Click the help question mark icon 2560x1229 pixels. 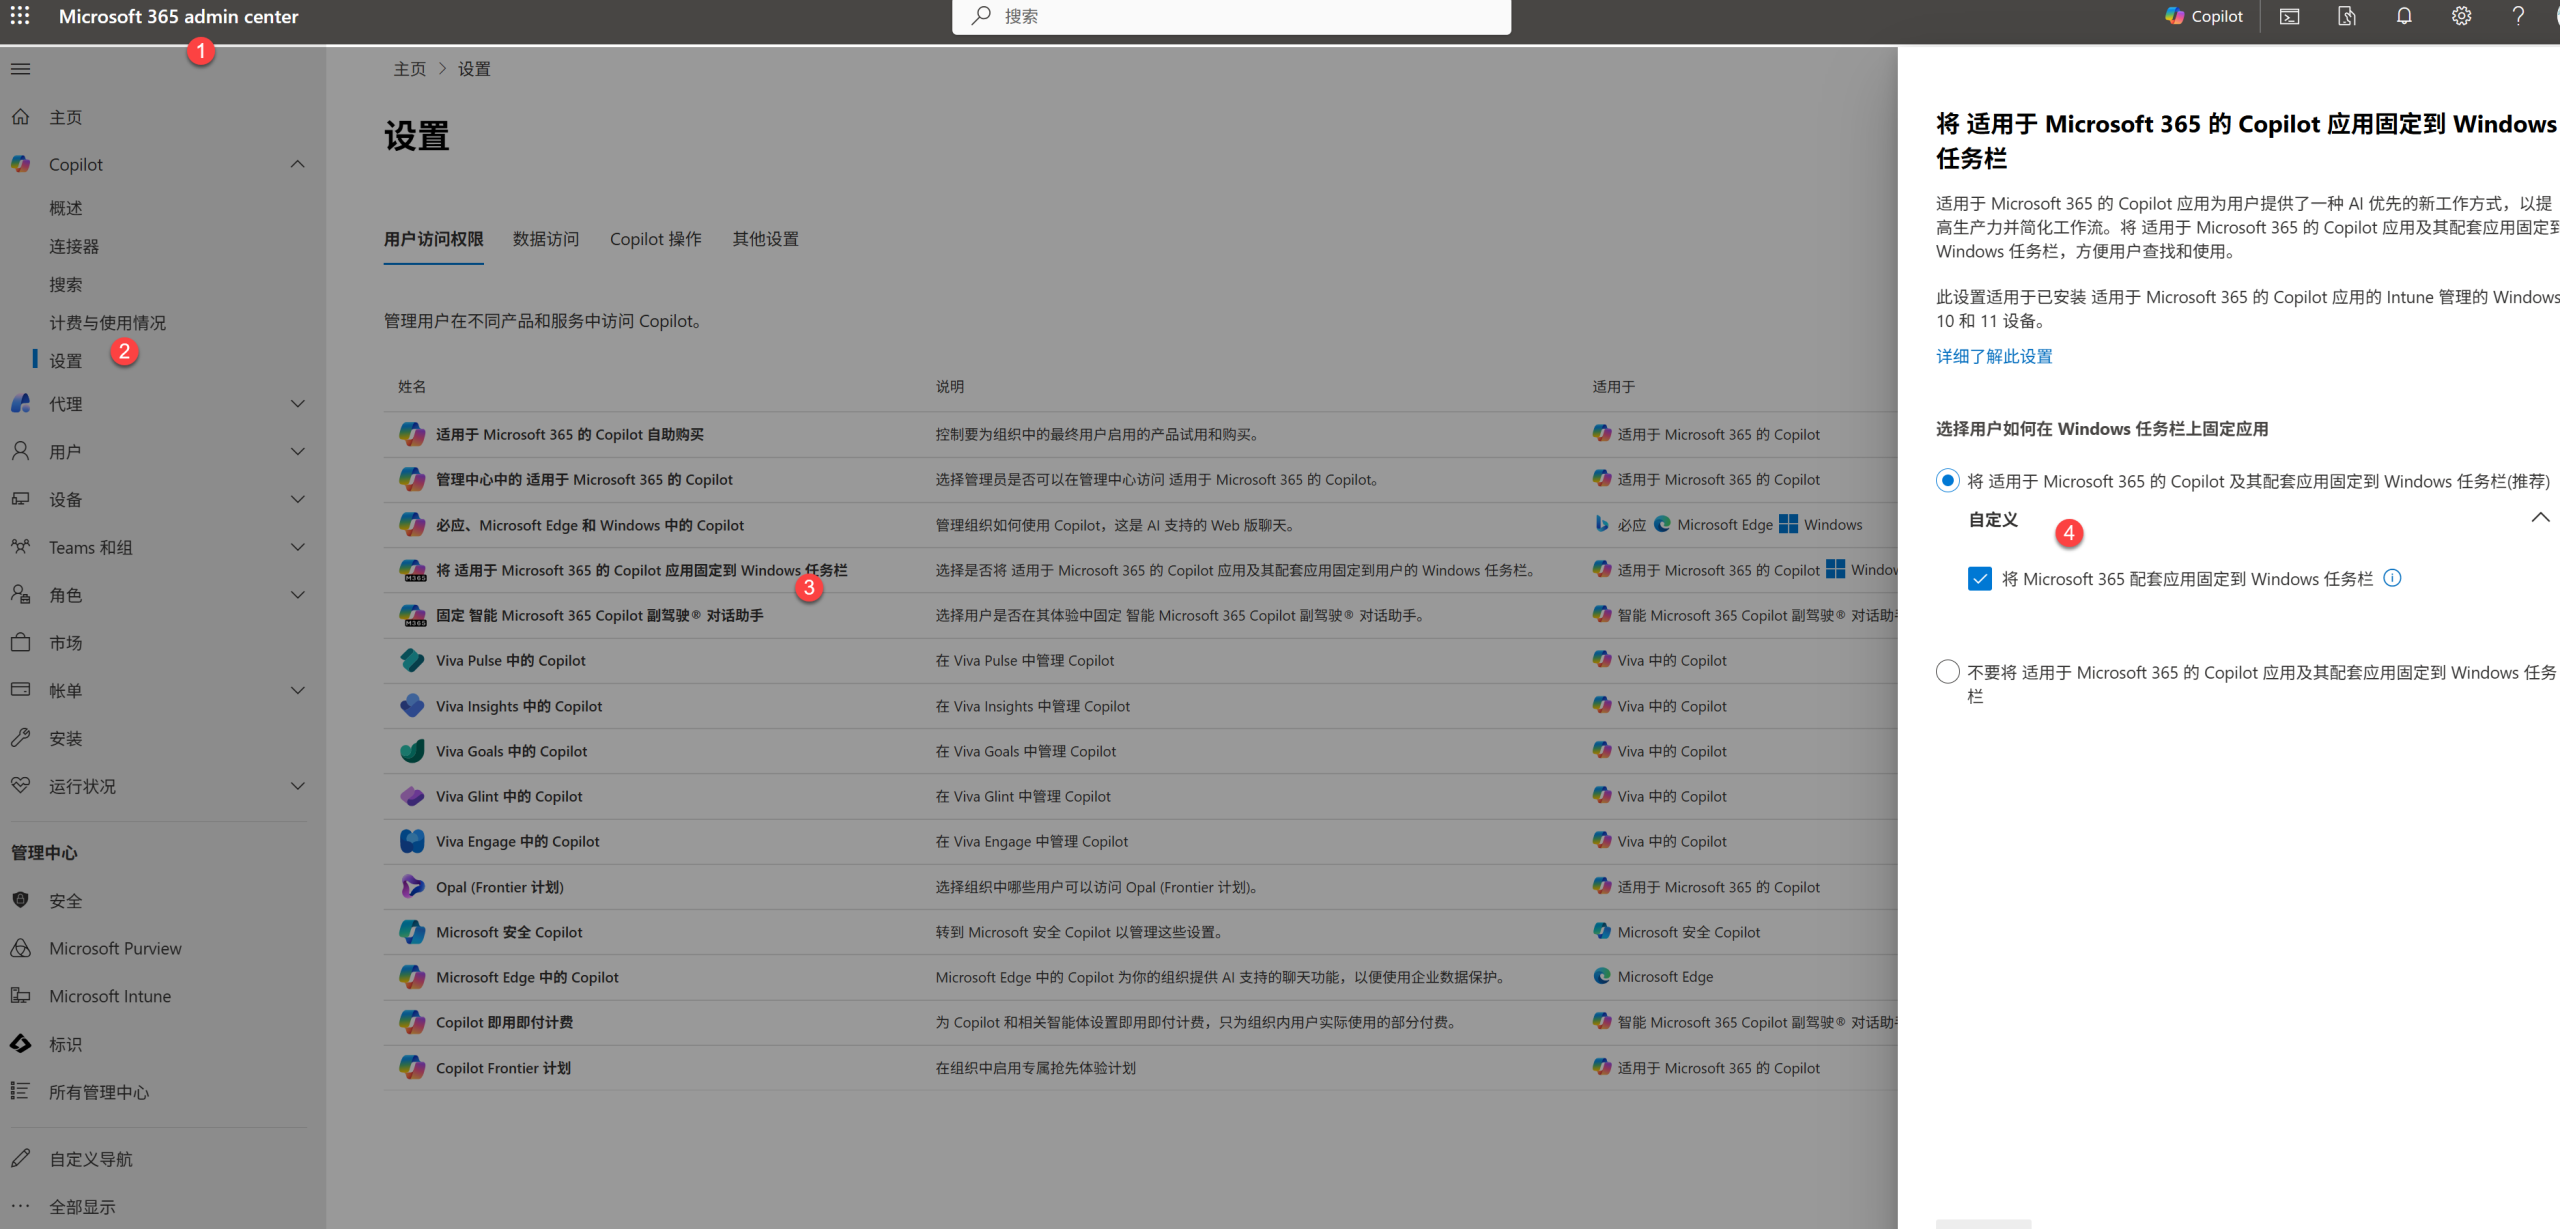(x=2518, y=16)
